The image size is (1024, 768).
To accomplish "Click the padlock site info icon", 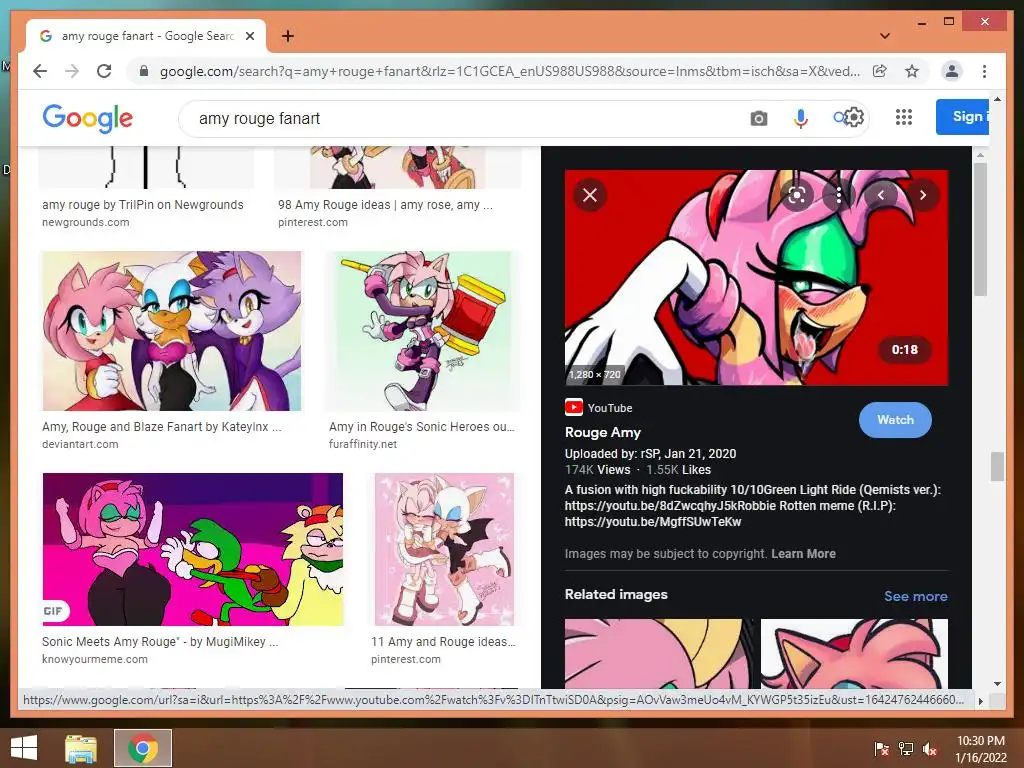I will (144, 71).
